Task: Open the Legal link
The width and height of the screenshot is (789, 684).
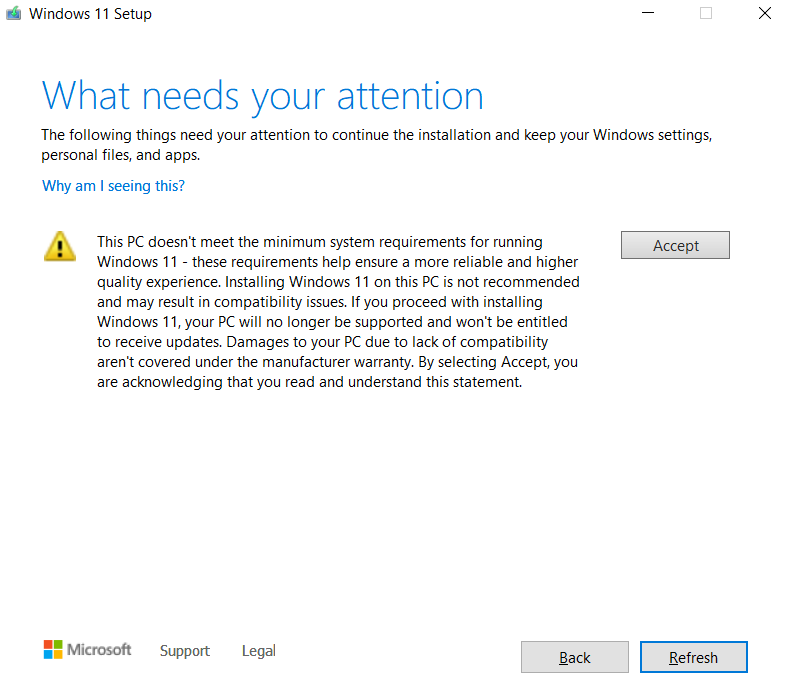Action: 259,651
